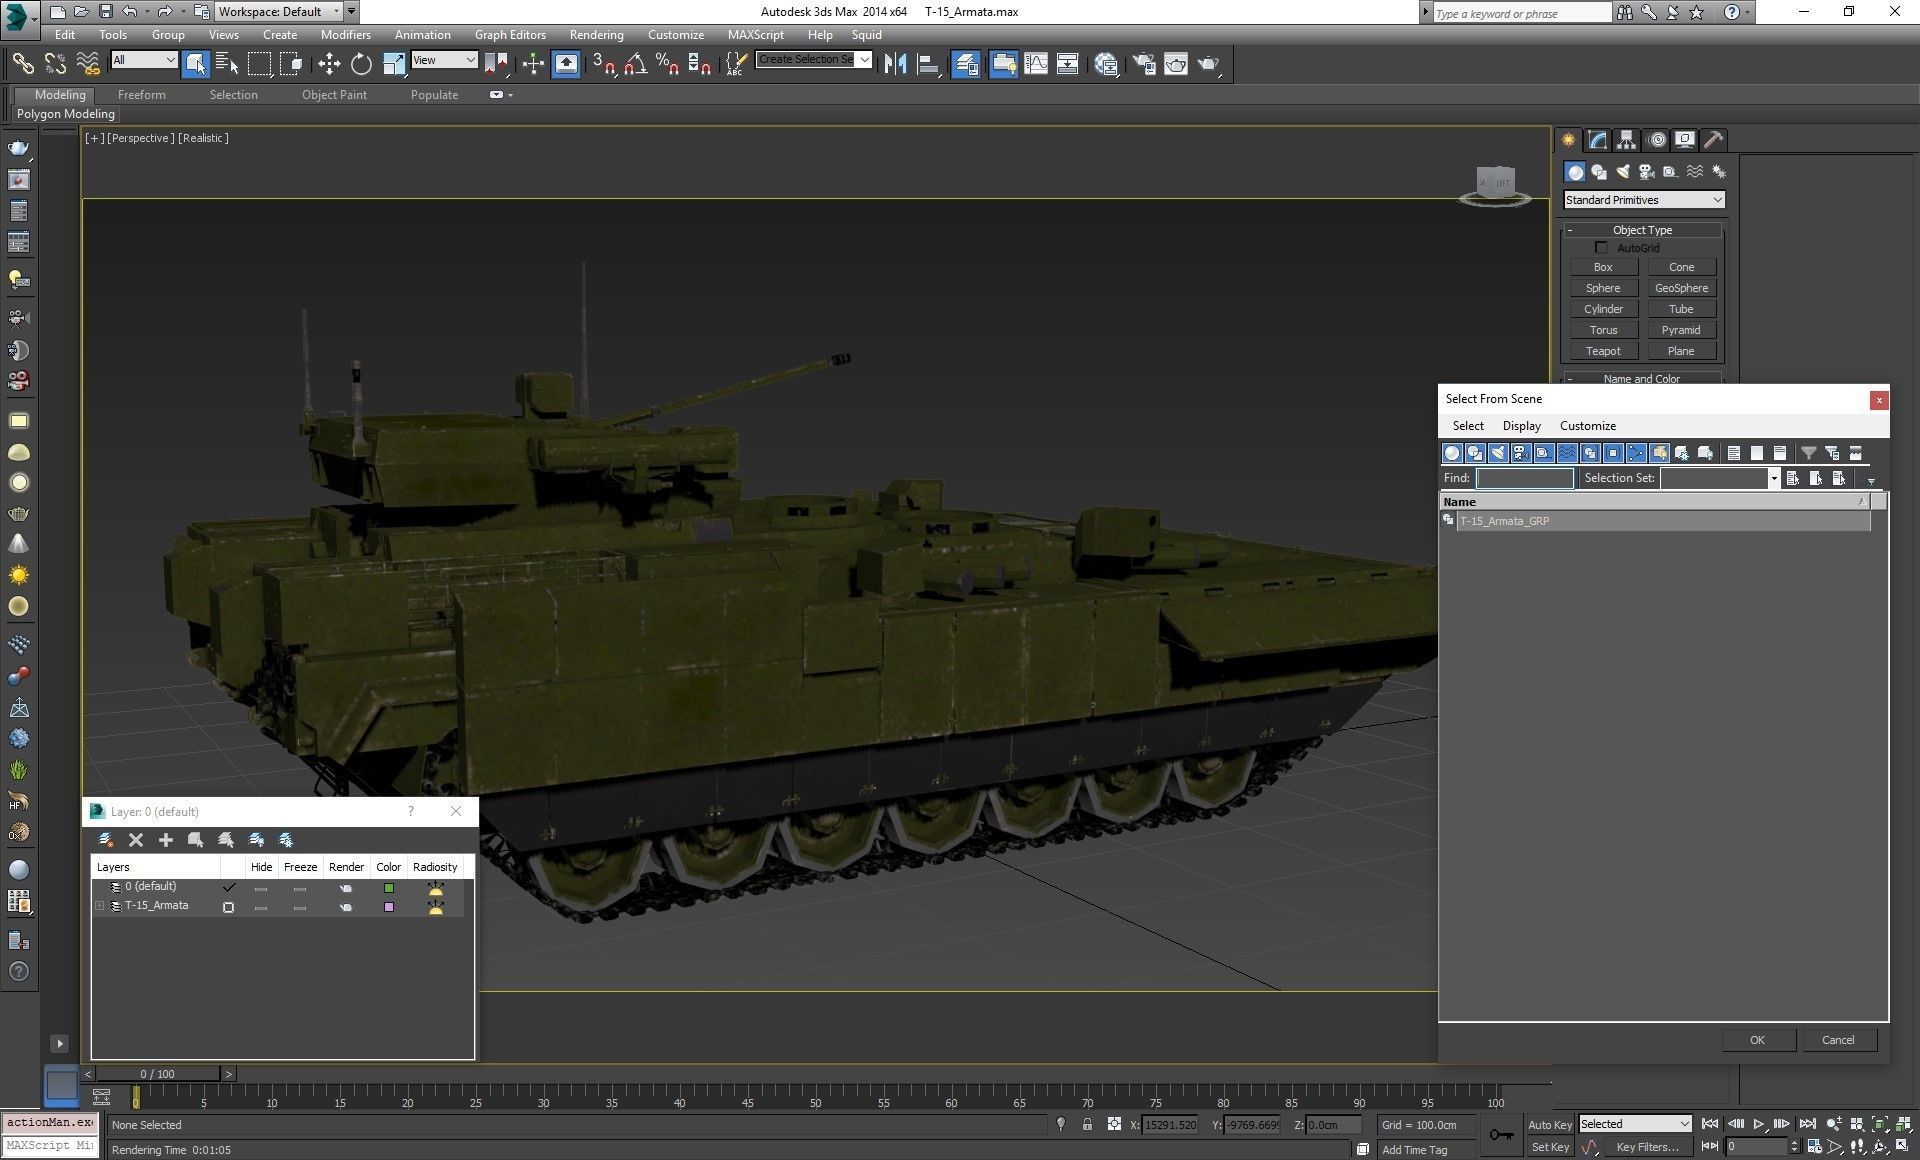The height and width of the screenshot is (1160, 1920).
Task: Click Create New Layer plus icon
Action: (166, 840)
